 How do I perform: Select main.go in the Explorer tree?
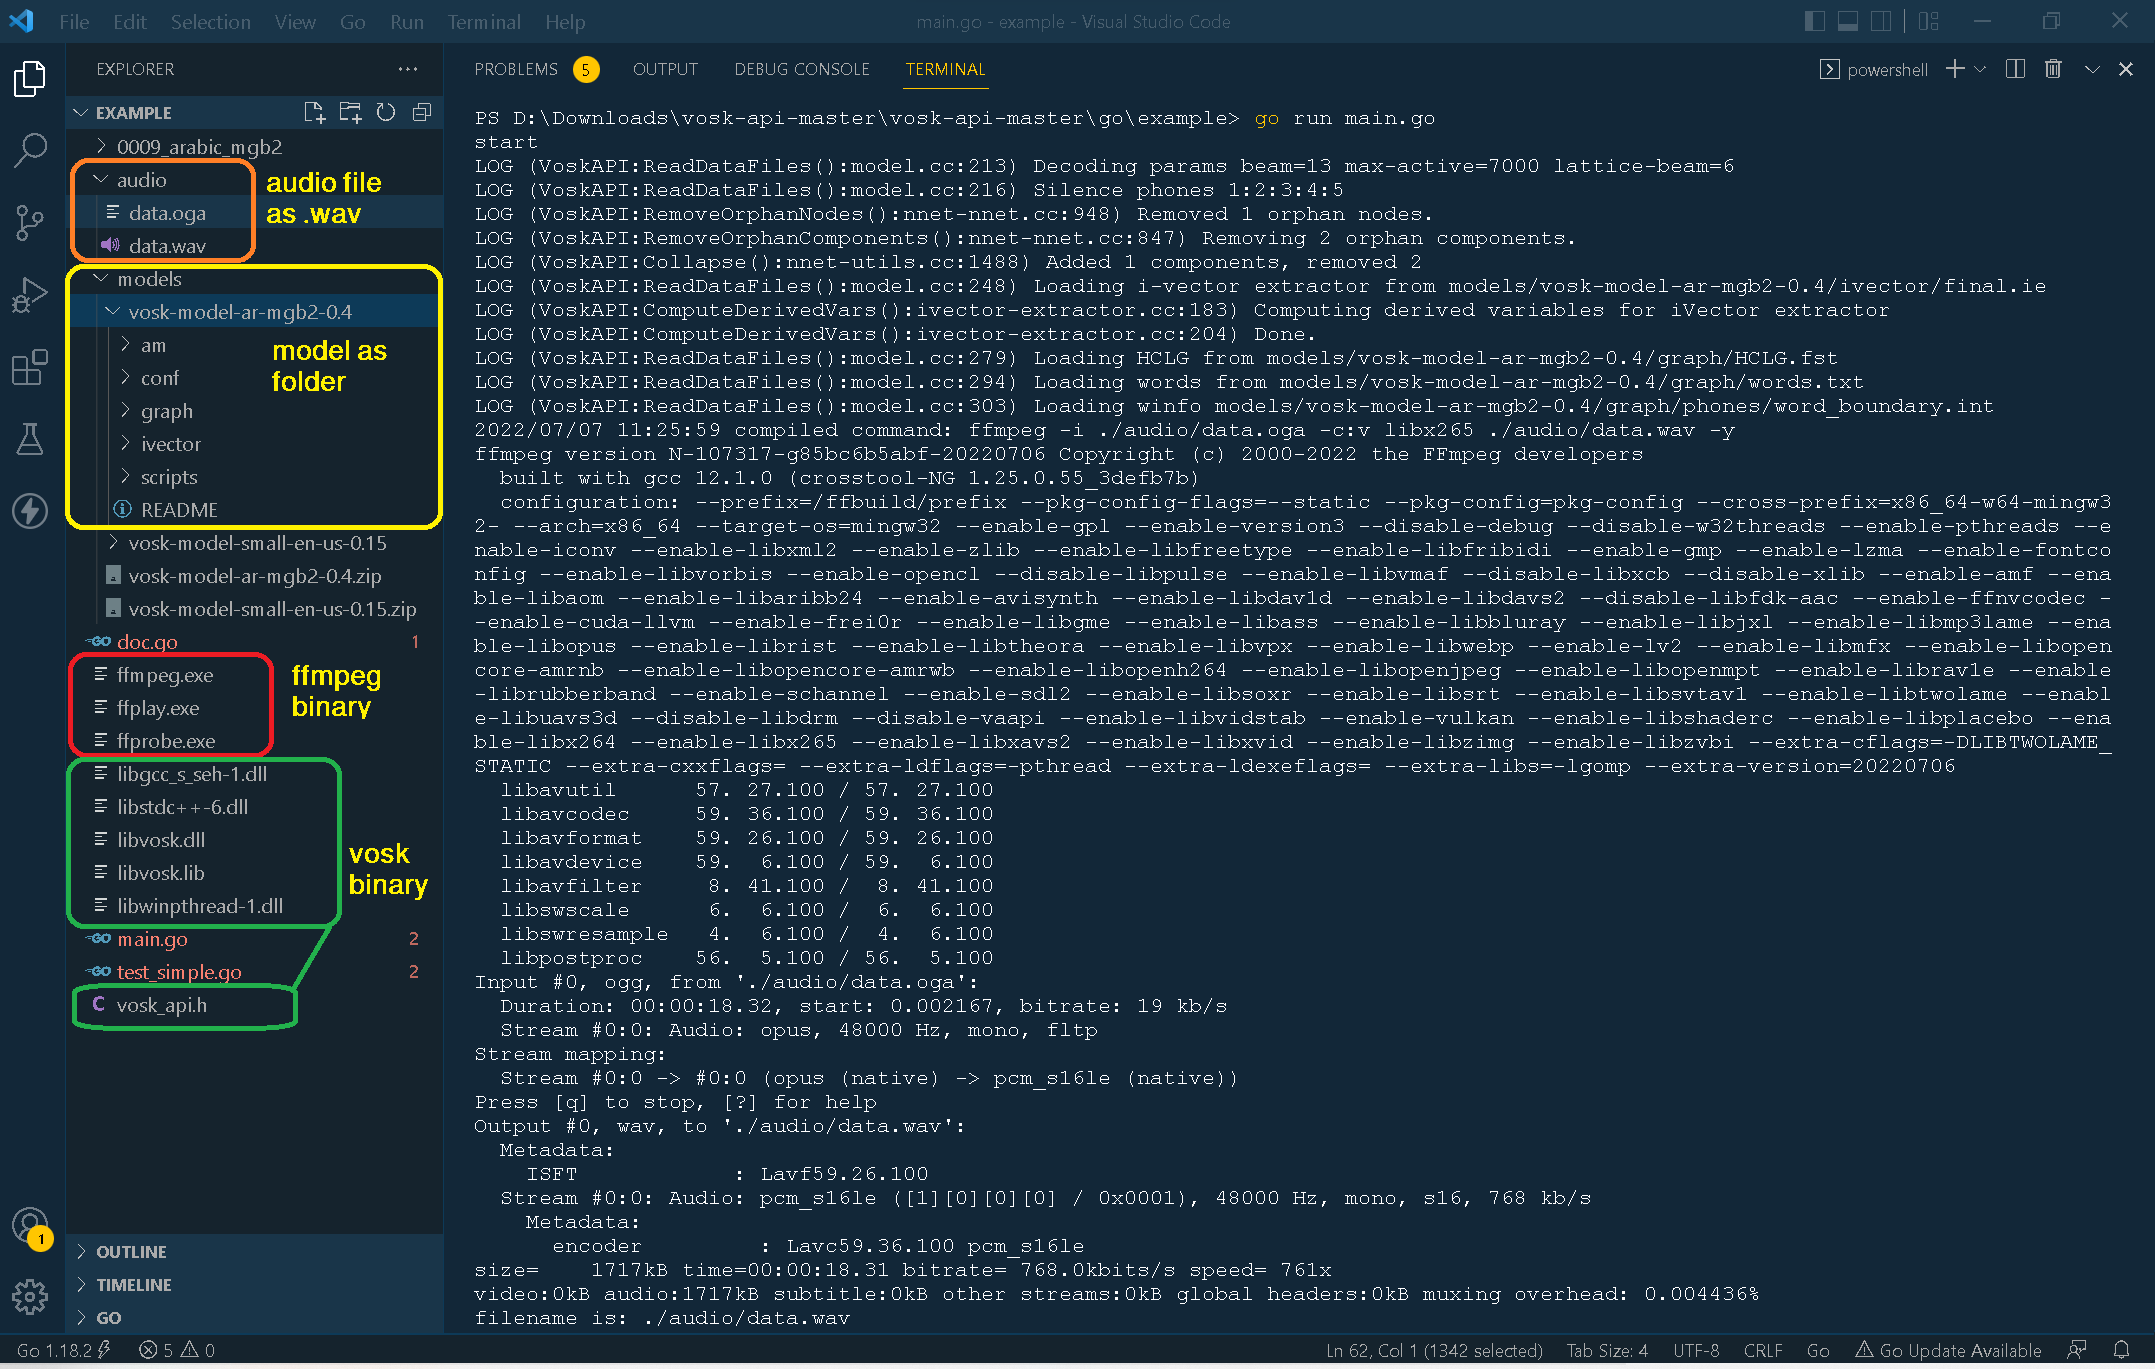[x=152, y=939]
